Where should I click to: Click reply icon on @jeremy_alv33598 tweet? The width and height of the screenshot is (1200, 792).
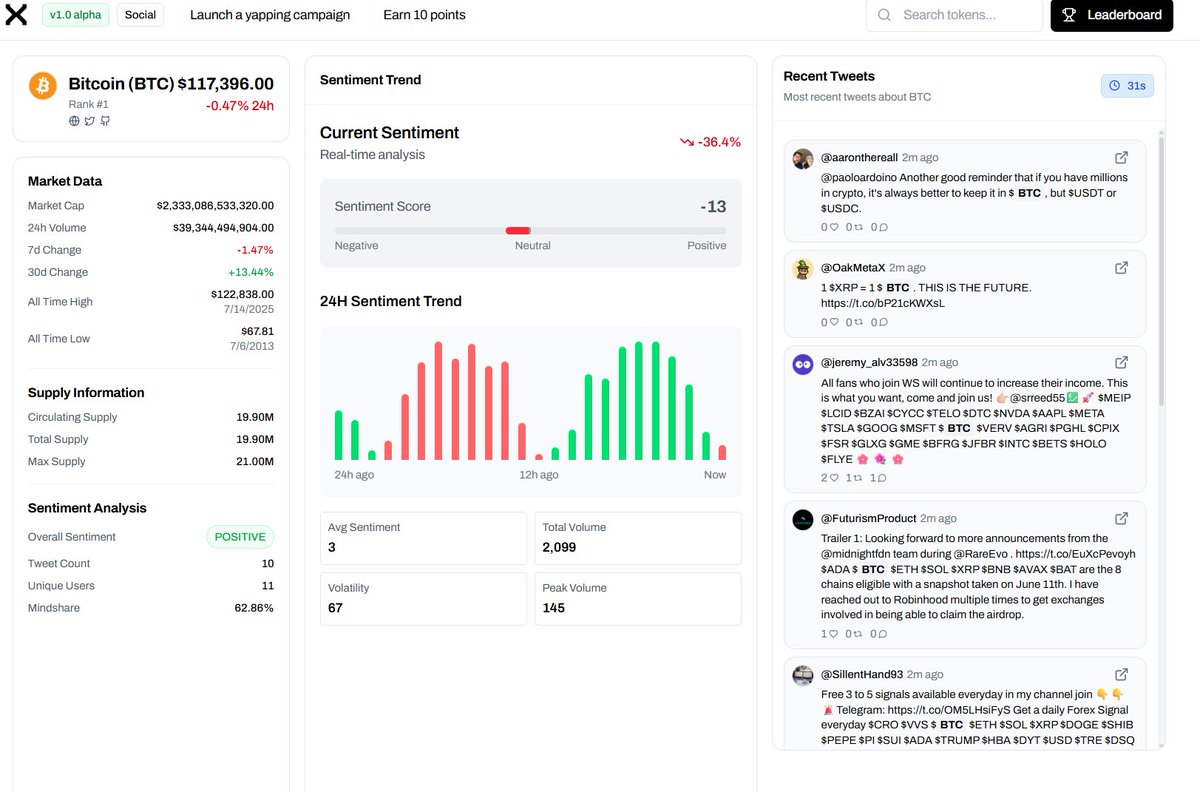pos(883,478)
